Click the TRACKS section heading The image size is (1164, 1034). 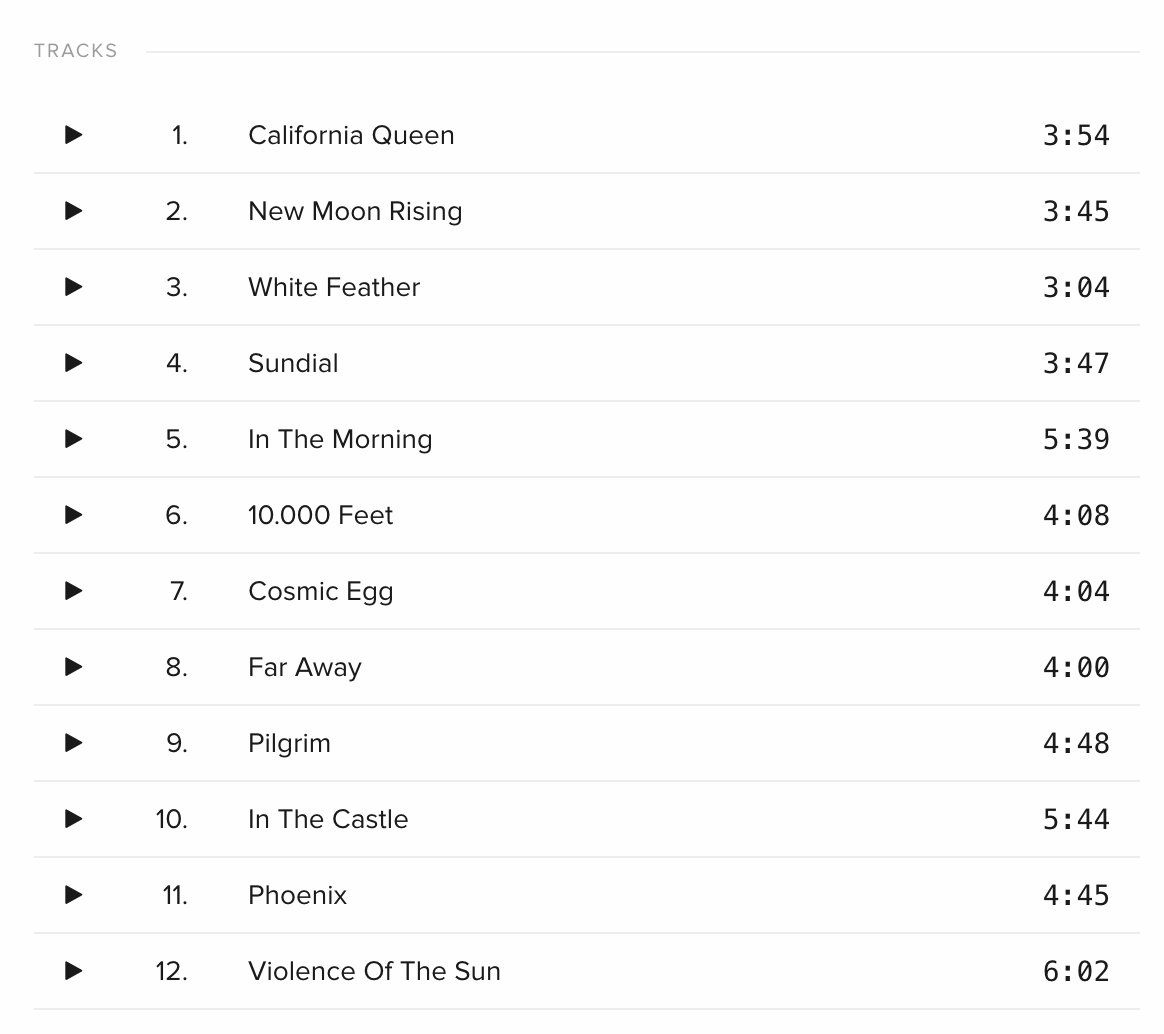[76, 50]
